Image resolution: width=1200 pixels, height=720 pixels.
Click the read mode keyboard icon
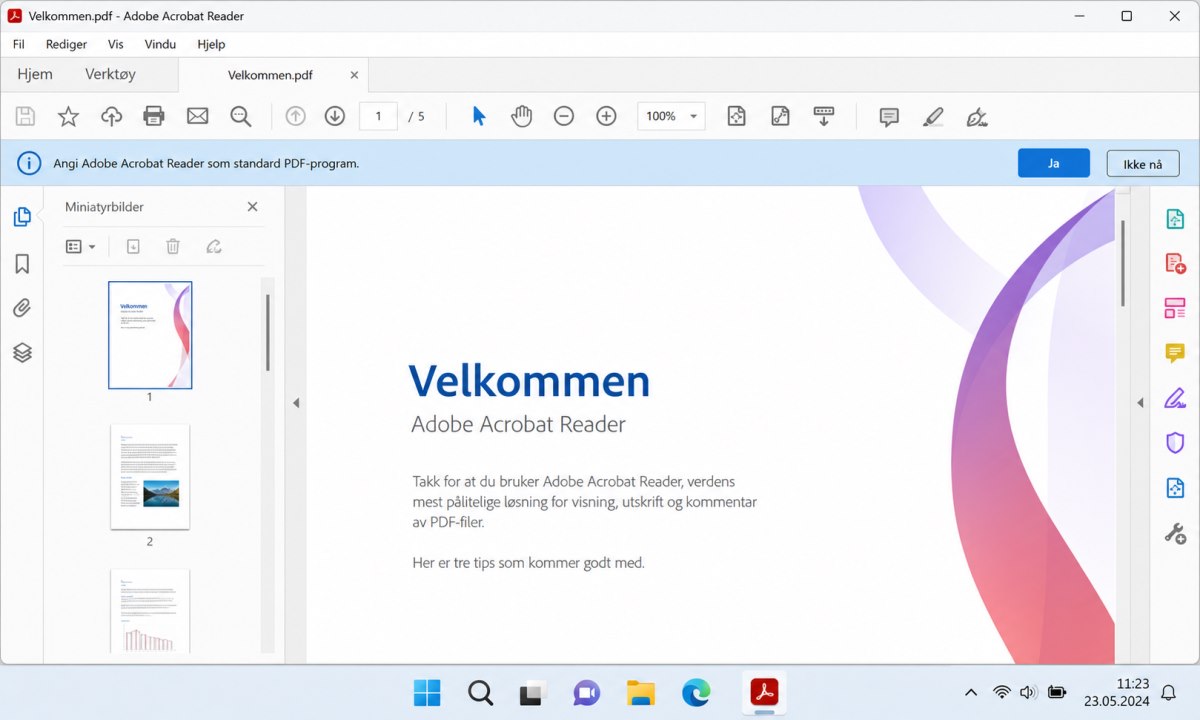[824, 116]
